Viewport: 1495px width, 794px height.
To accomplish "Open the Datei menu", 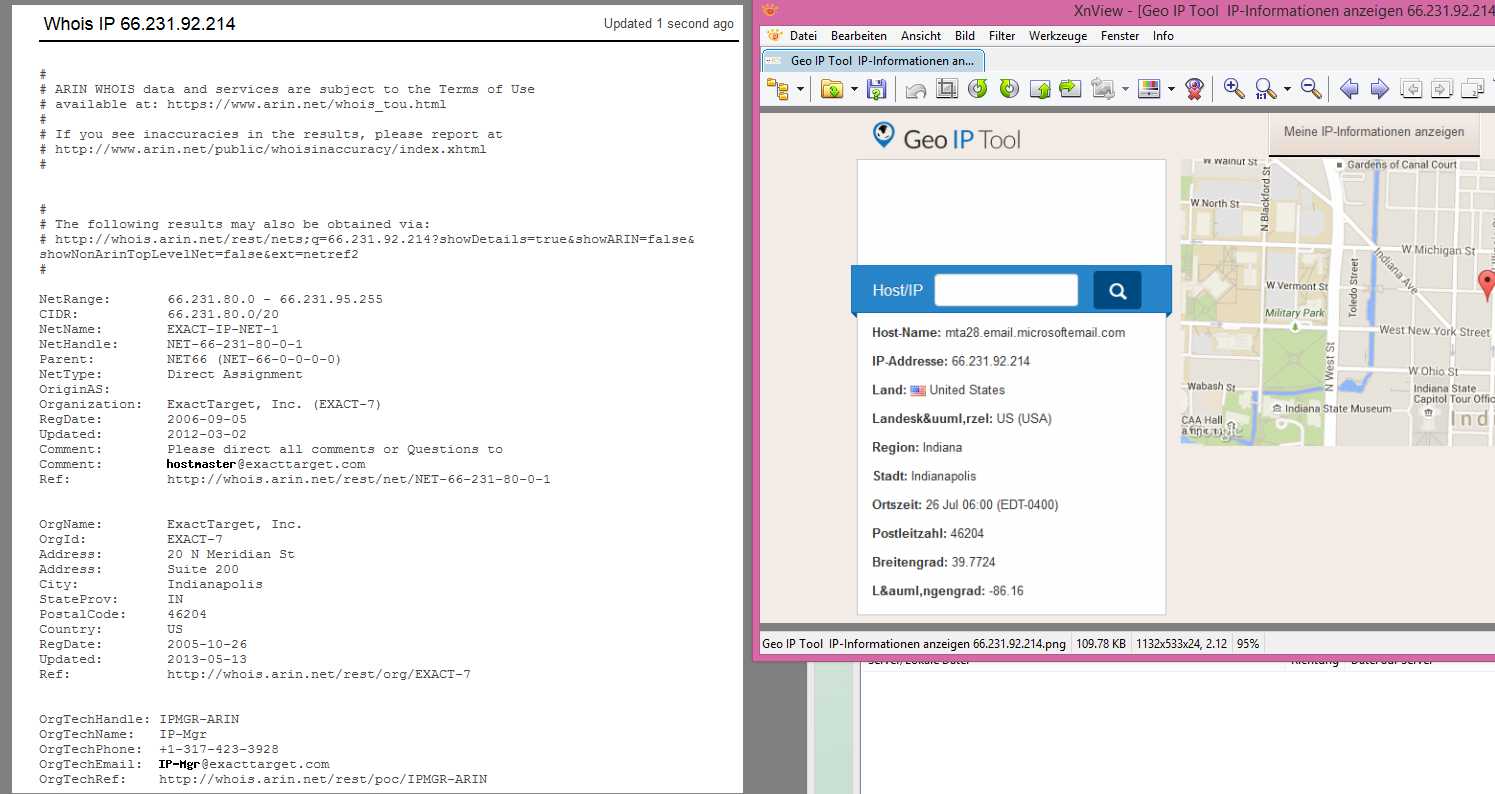I will click(x=803, y=36).
